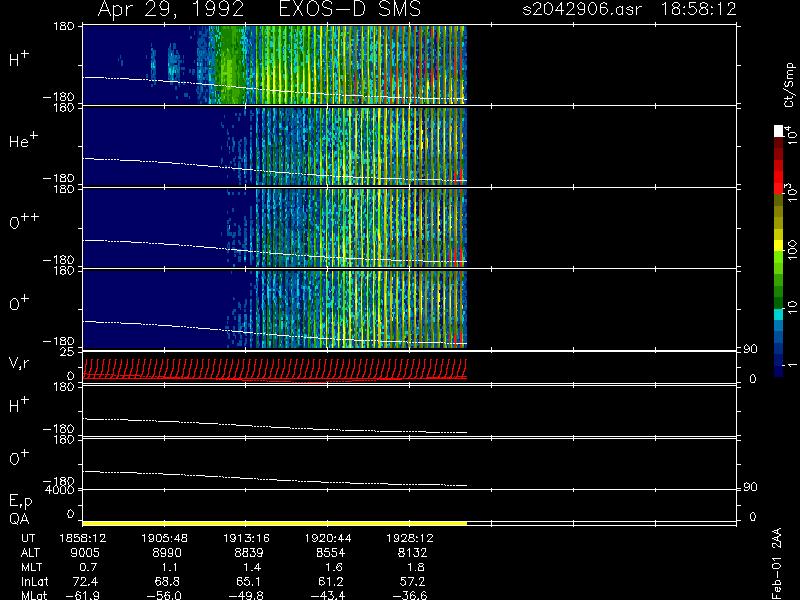The width and height of the screenshot is (800, 600).
Task: Click the header time "18:58:12"
Action: pos(698,9)
